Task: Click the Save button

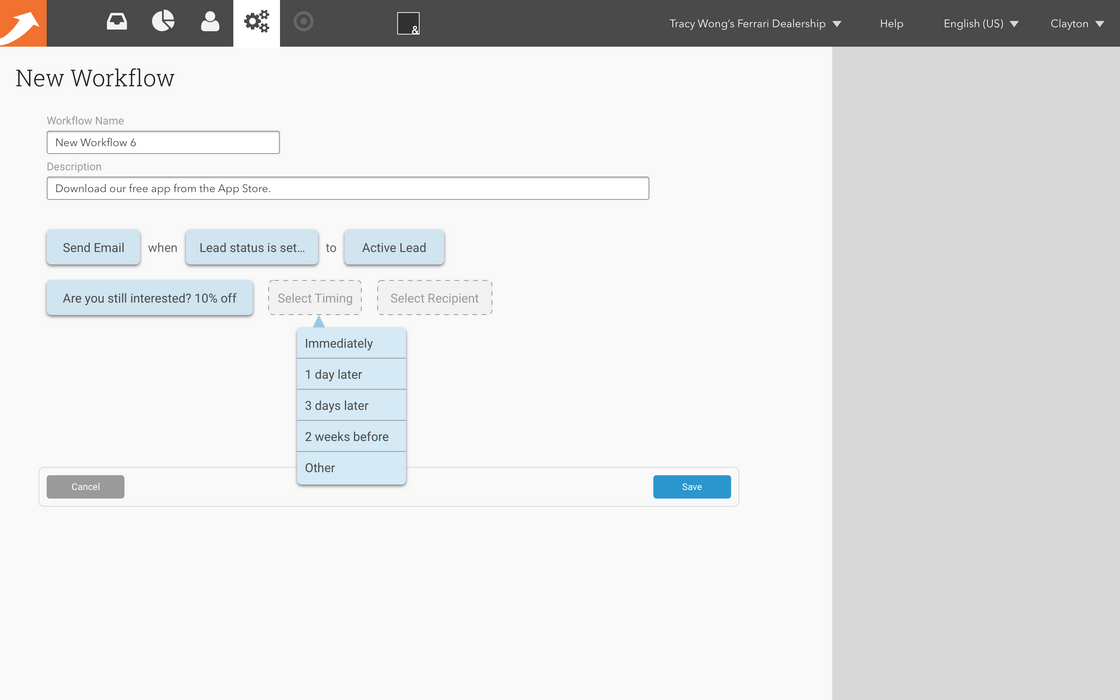Action: pyautogui.click(x=691, y=487)
